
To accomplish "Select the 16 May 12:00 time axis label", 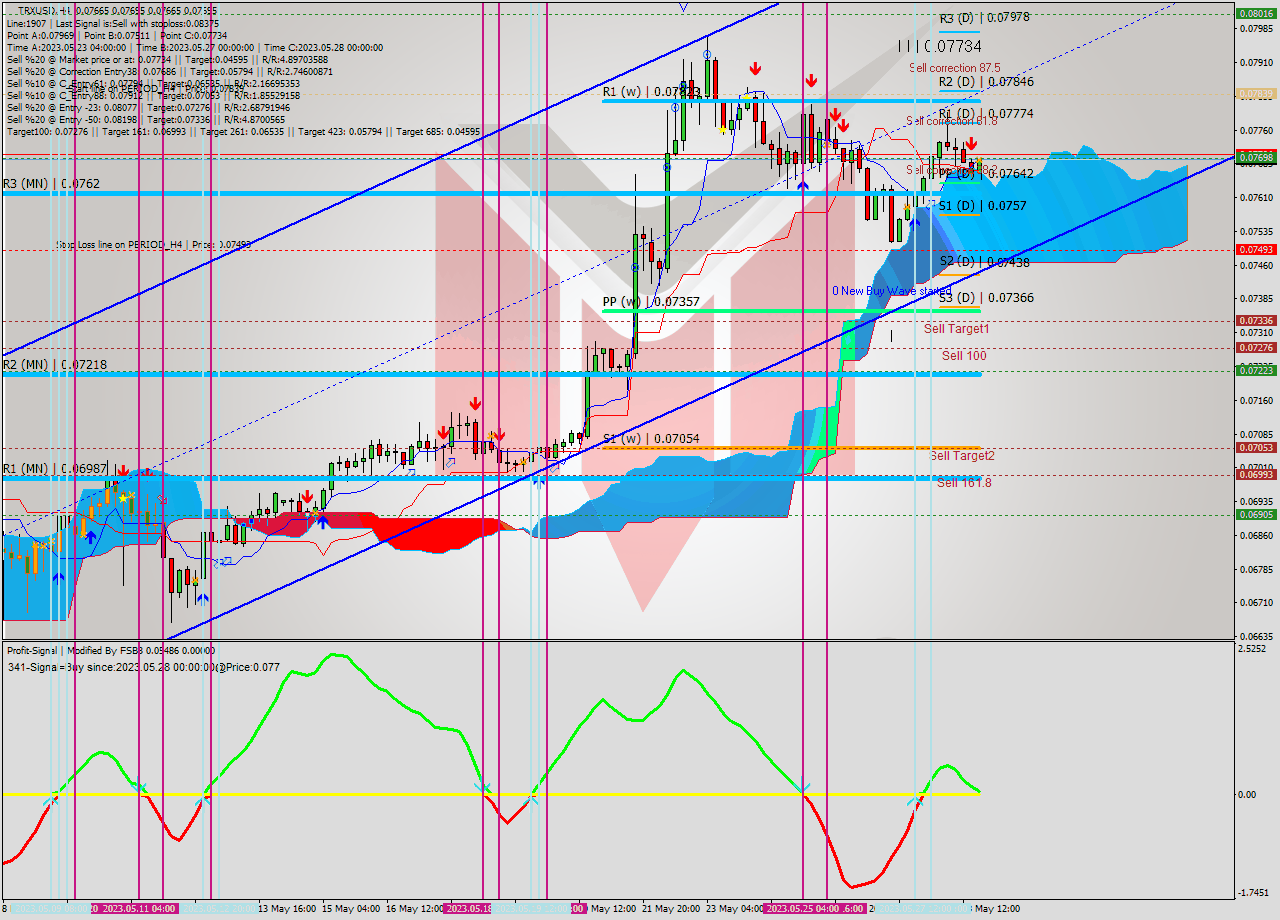I will (415, 909).
